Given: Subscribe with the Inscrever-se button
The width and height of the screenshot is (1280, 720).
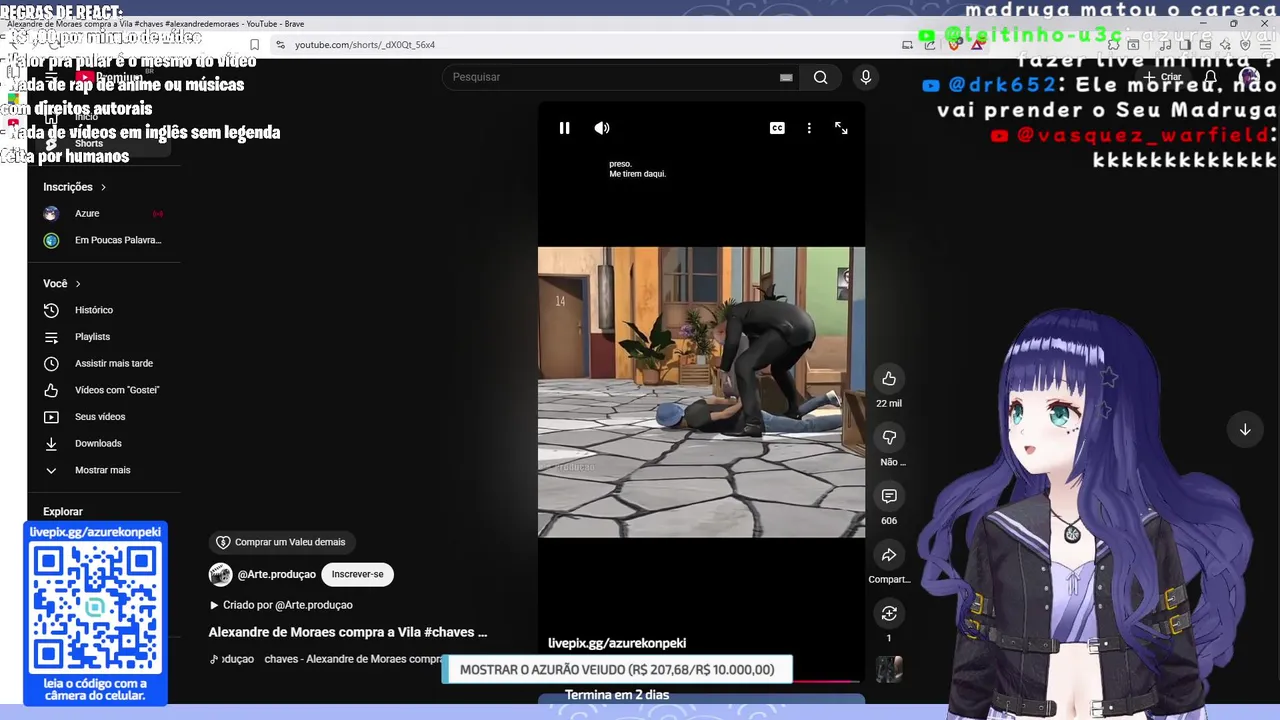Looking at the screenshot, I should click(x=357, y=574).
